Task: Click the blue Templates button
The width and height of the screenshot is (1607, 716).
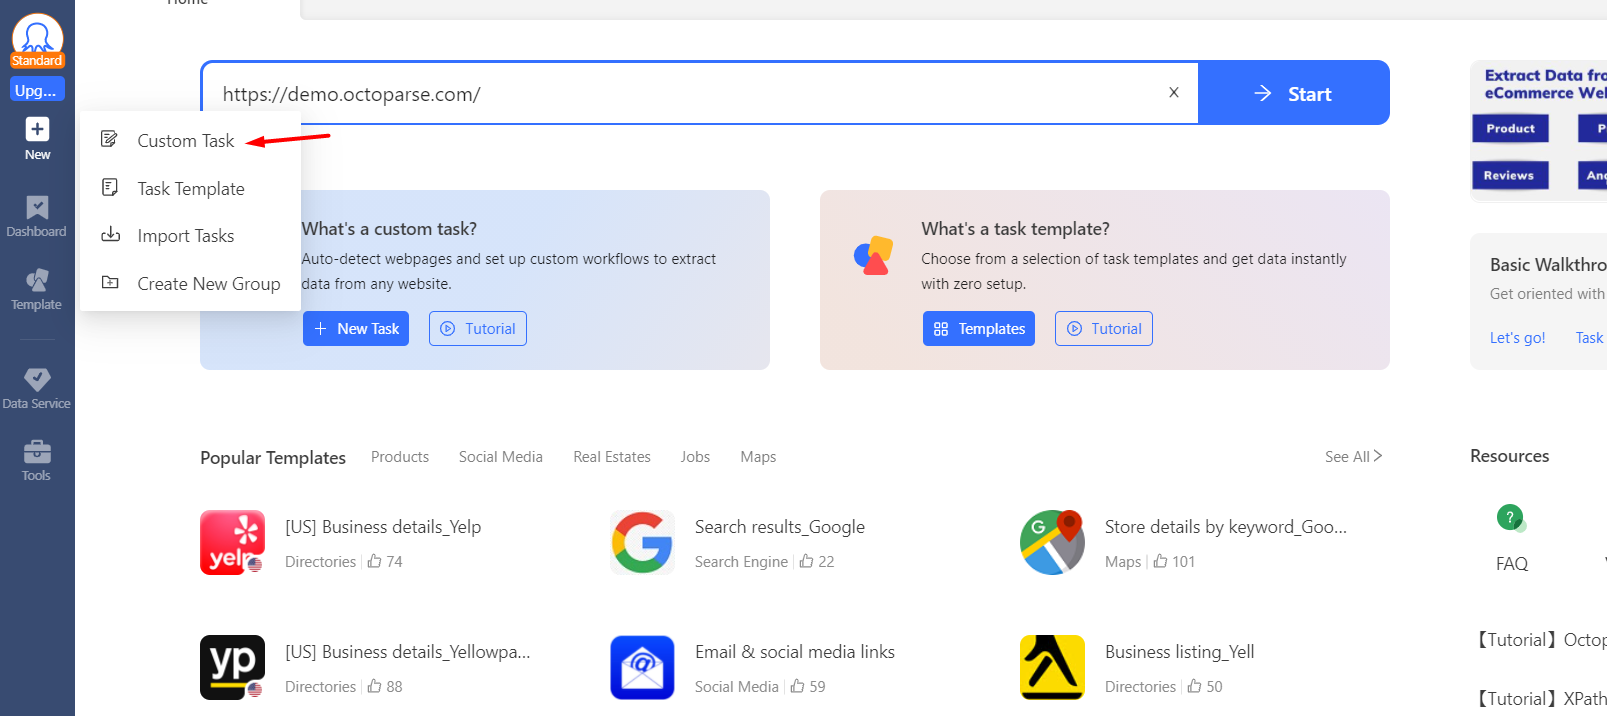Action: 979,329
